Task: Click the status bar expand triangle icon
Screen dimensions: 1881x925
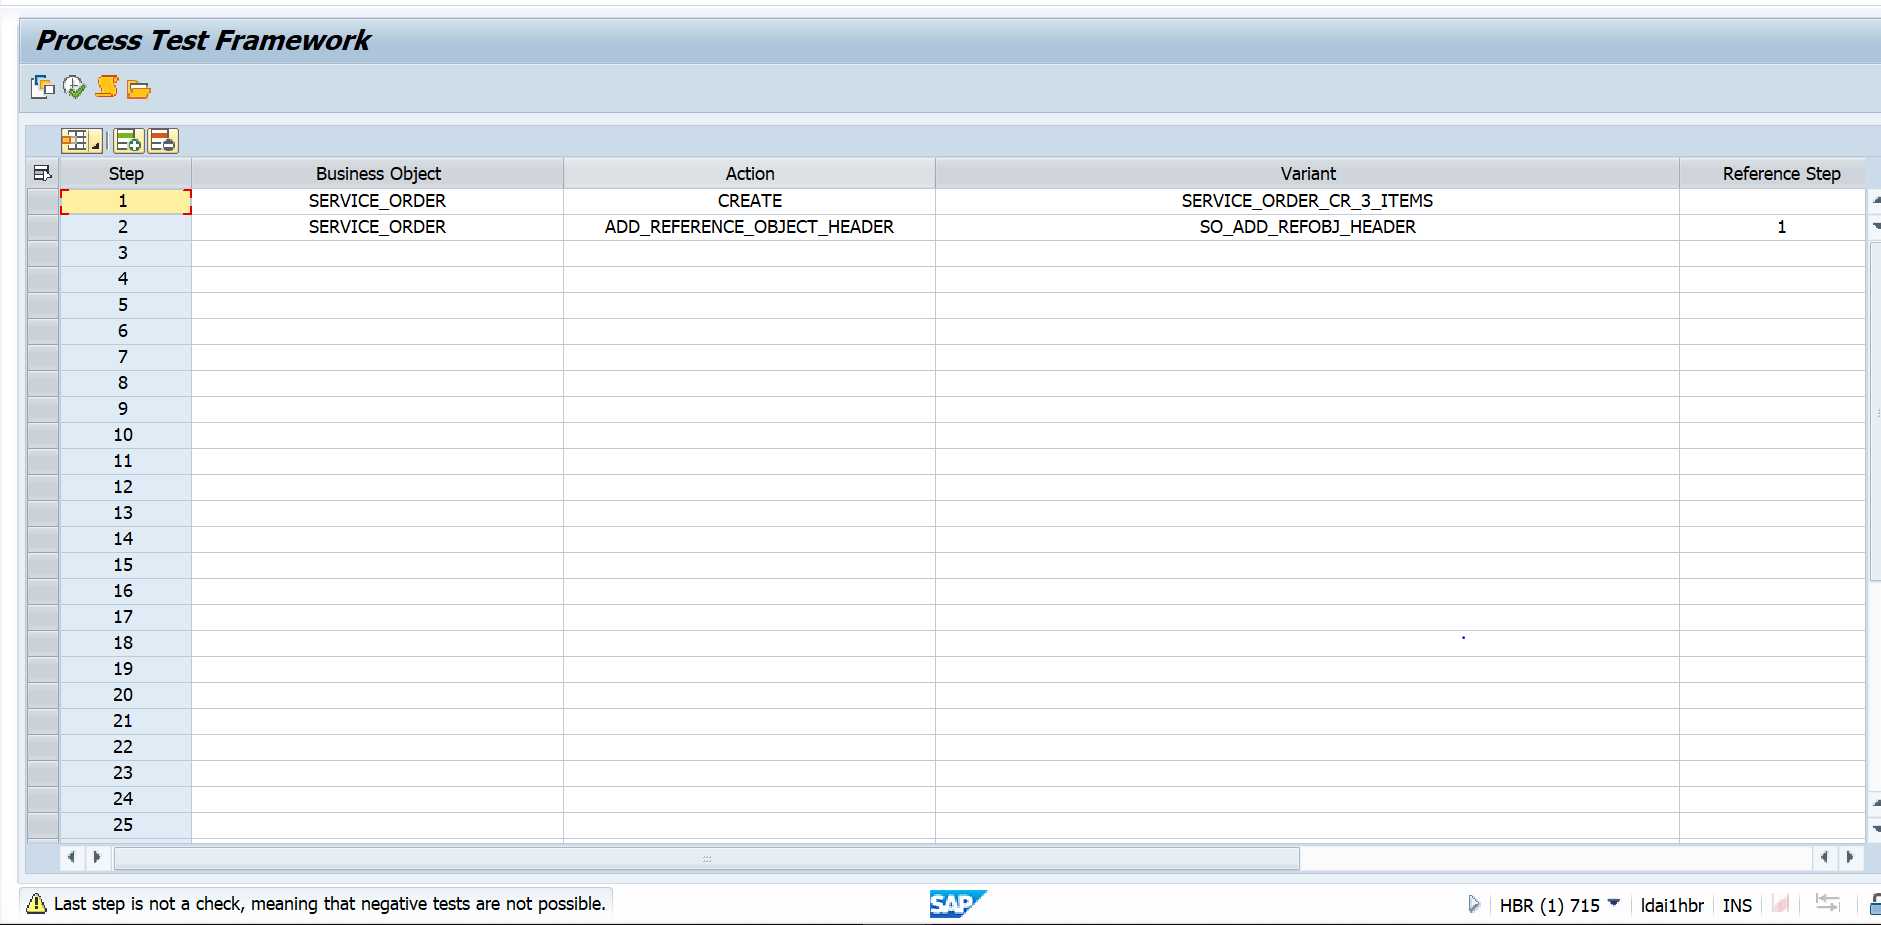Action: [x=1473, y=904]
